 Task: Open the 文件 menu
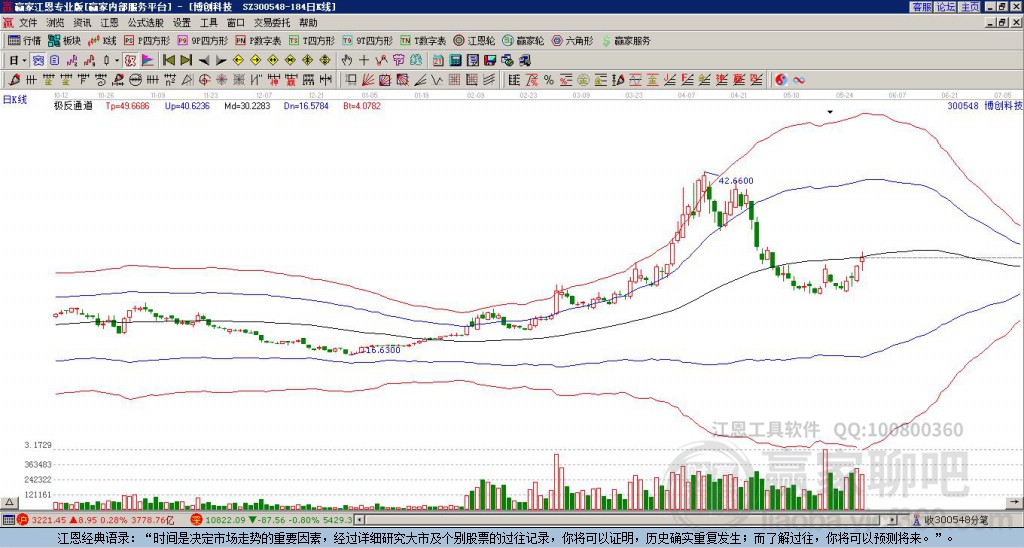28,23
